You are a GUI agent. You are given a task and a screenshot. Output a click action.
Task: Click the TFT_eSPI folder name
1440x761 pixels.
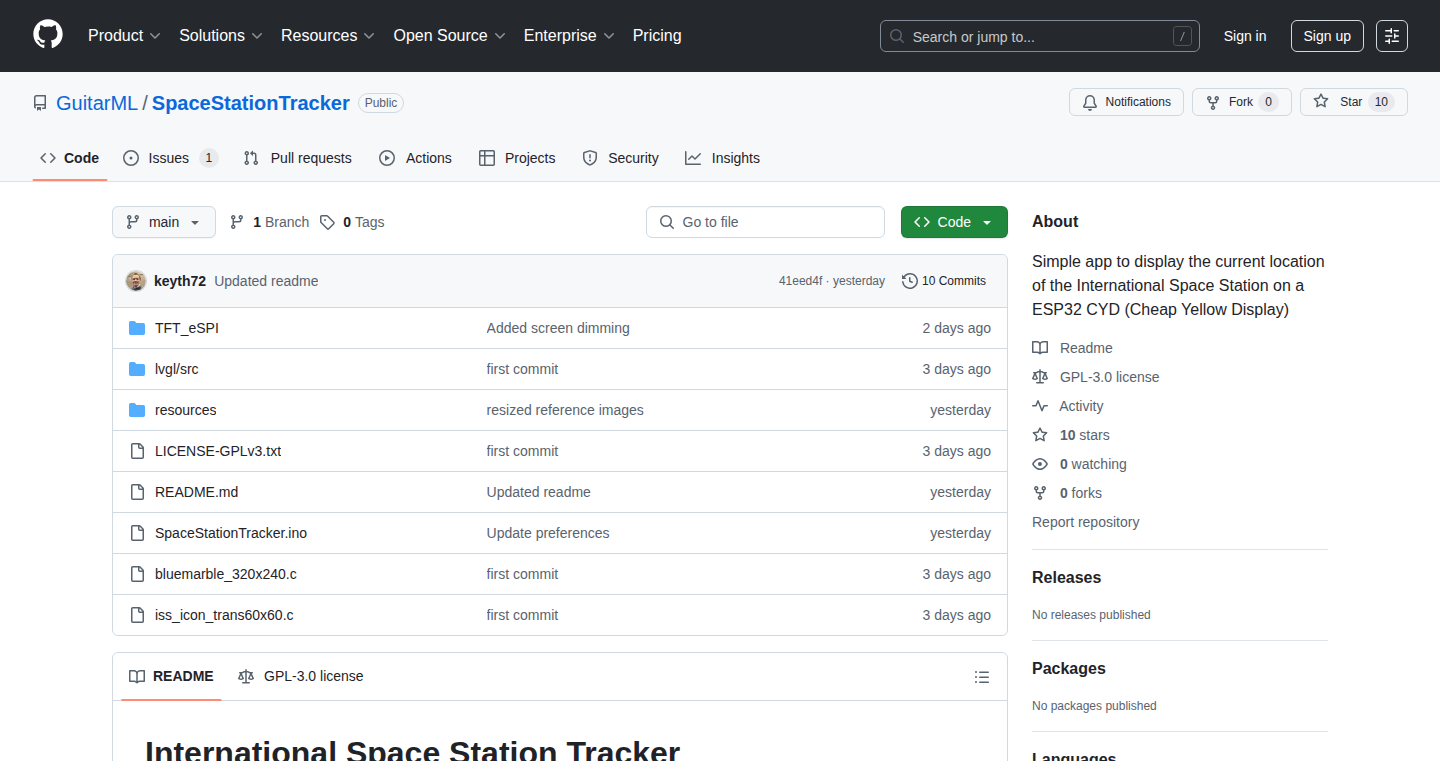pyautogui.click(x=187, y=328)
